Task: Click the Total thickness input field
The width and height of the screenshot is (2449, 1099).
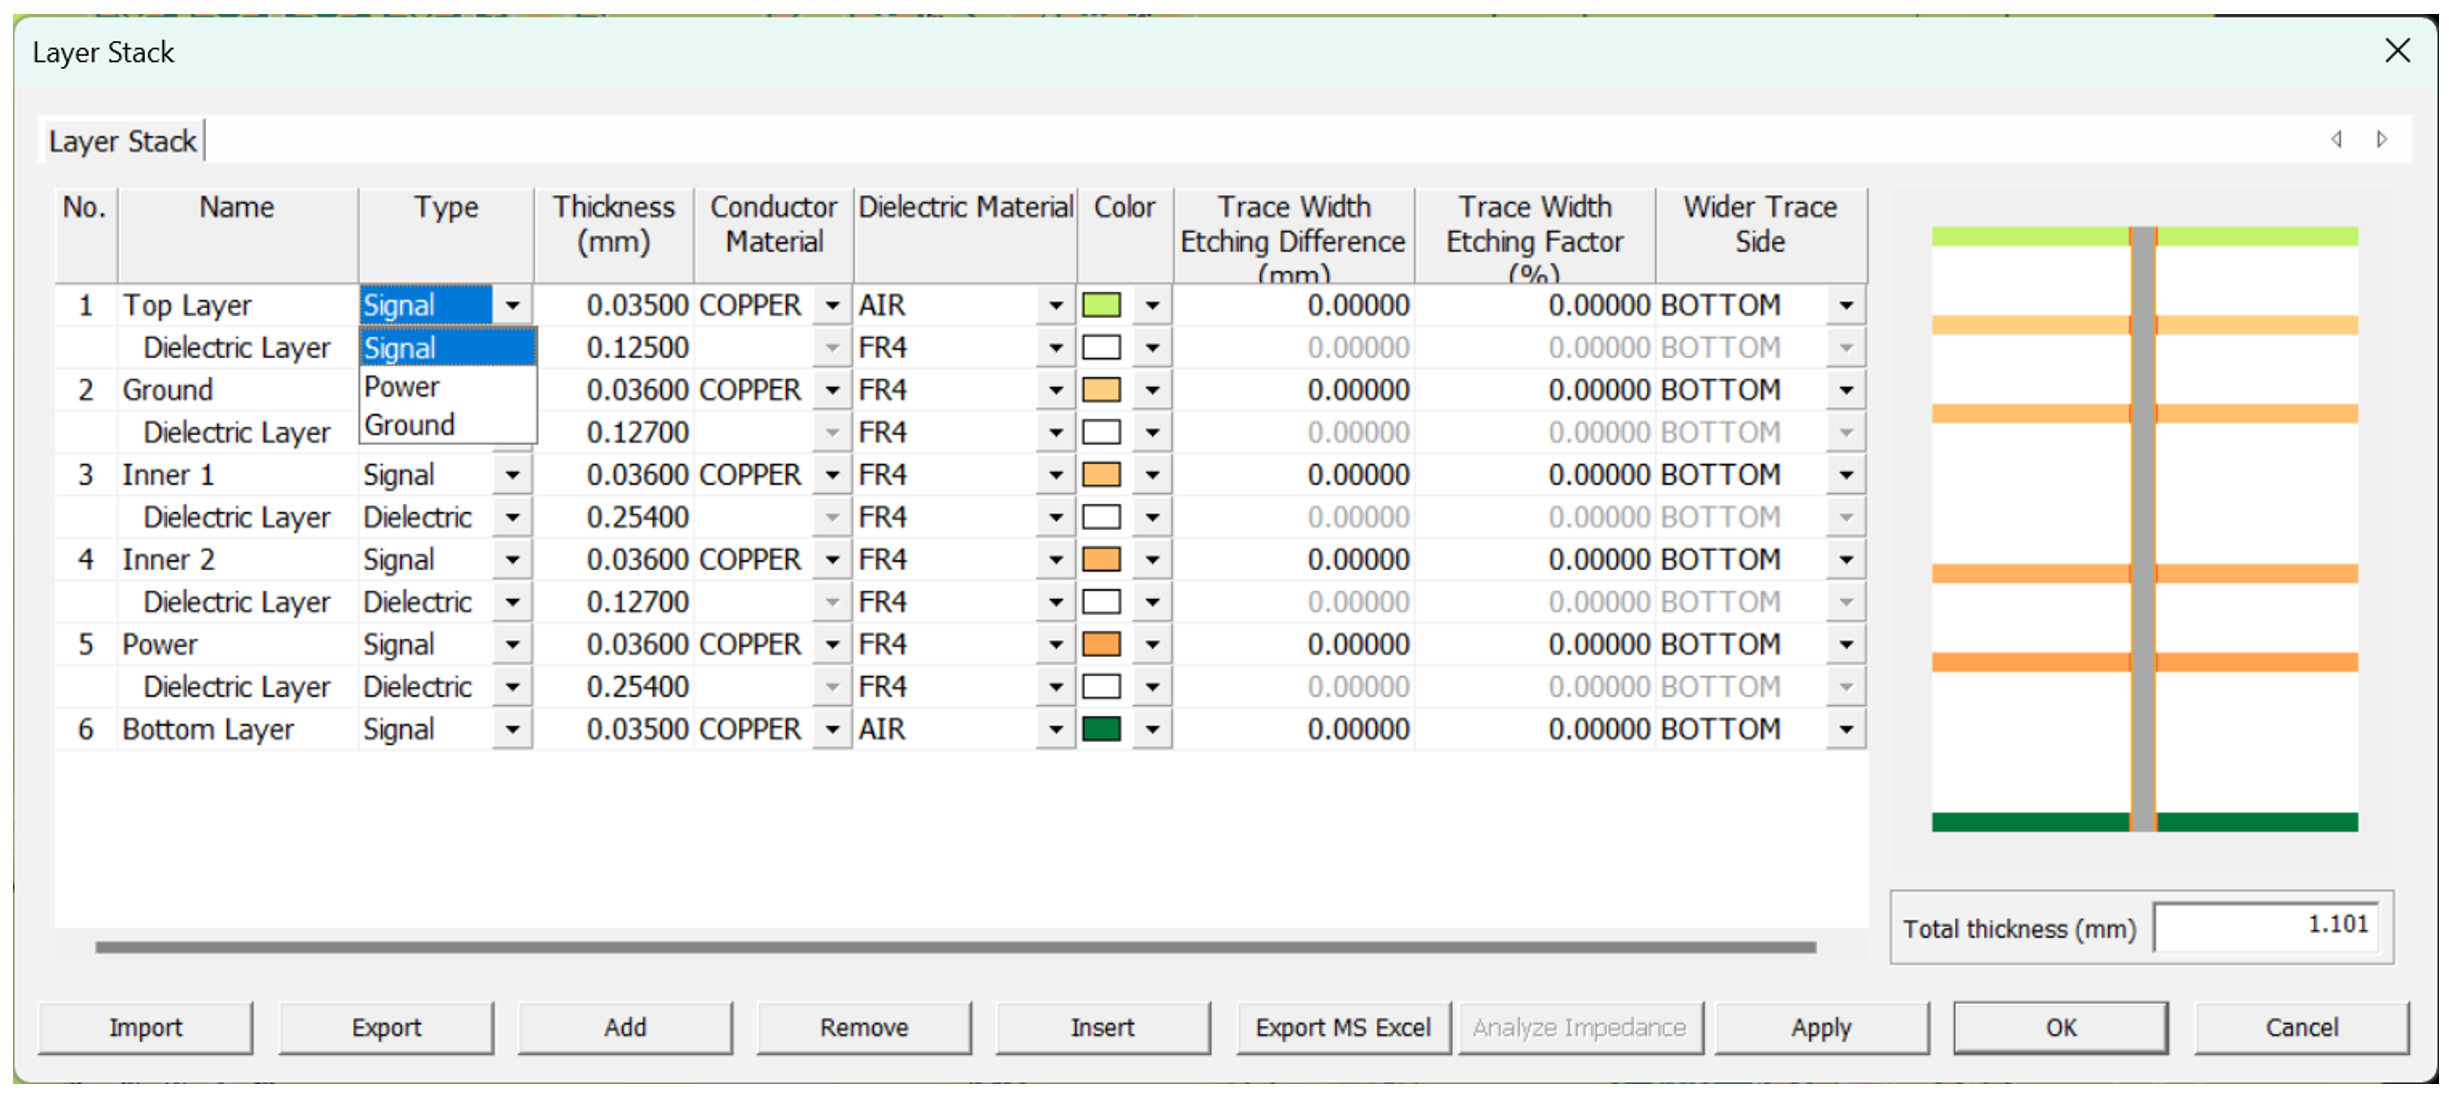Action: click(2265, 926)
